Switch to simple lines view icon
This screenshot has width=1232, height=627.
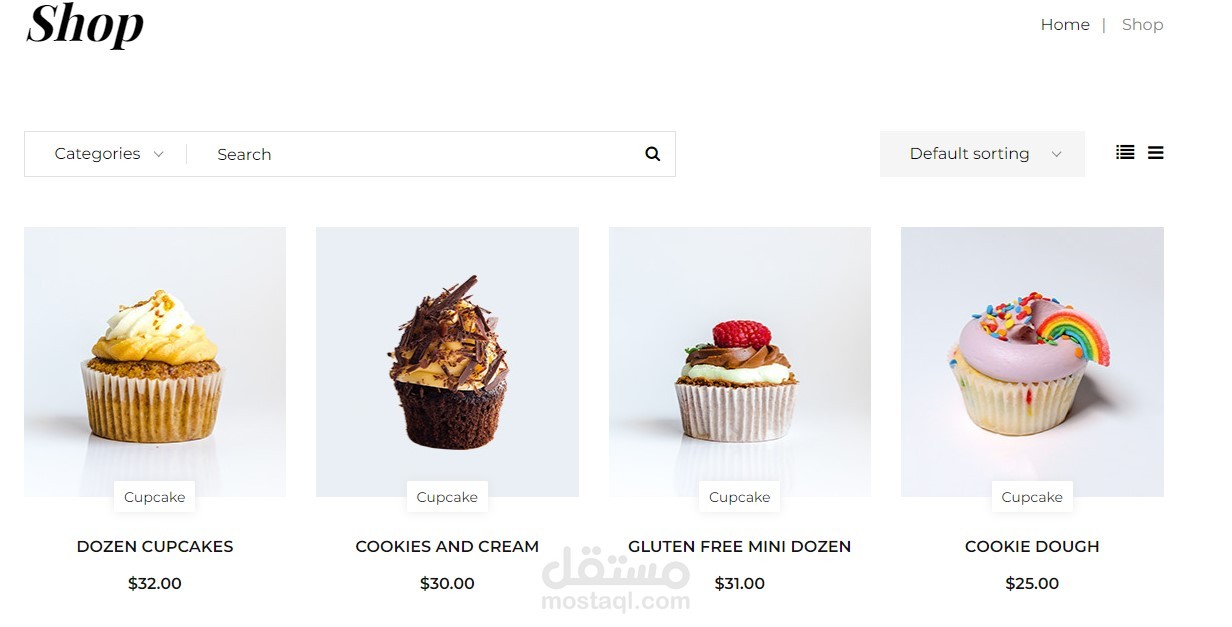coord(1156,153)
